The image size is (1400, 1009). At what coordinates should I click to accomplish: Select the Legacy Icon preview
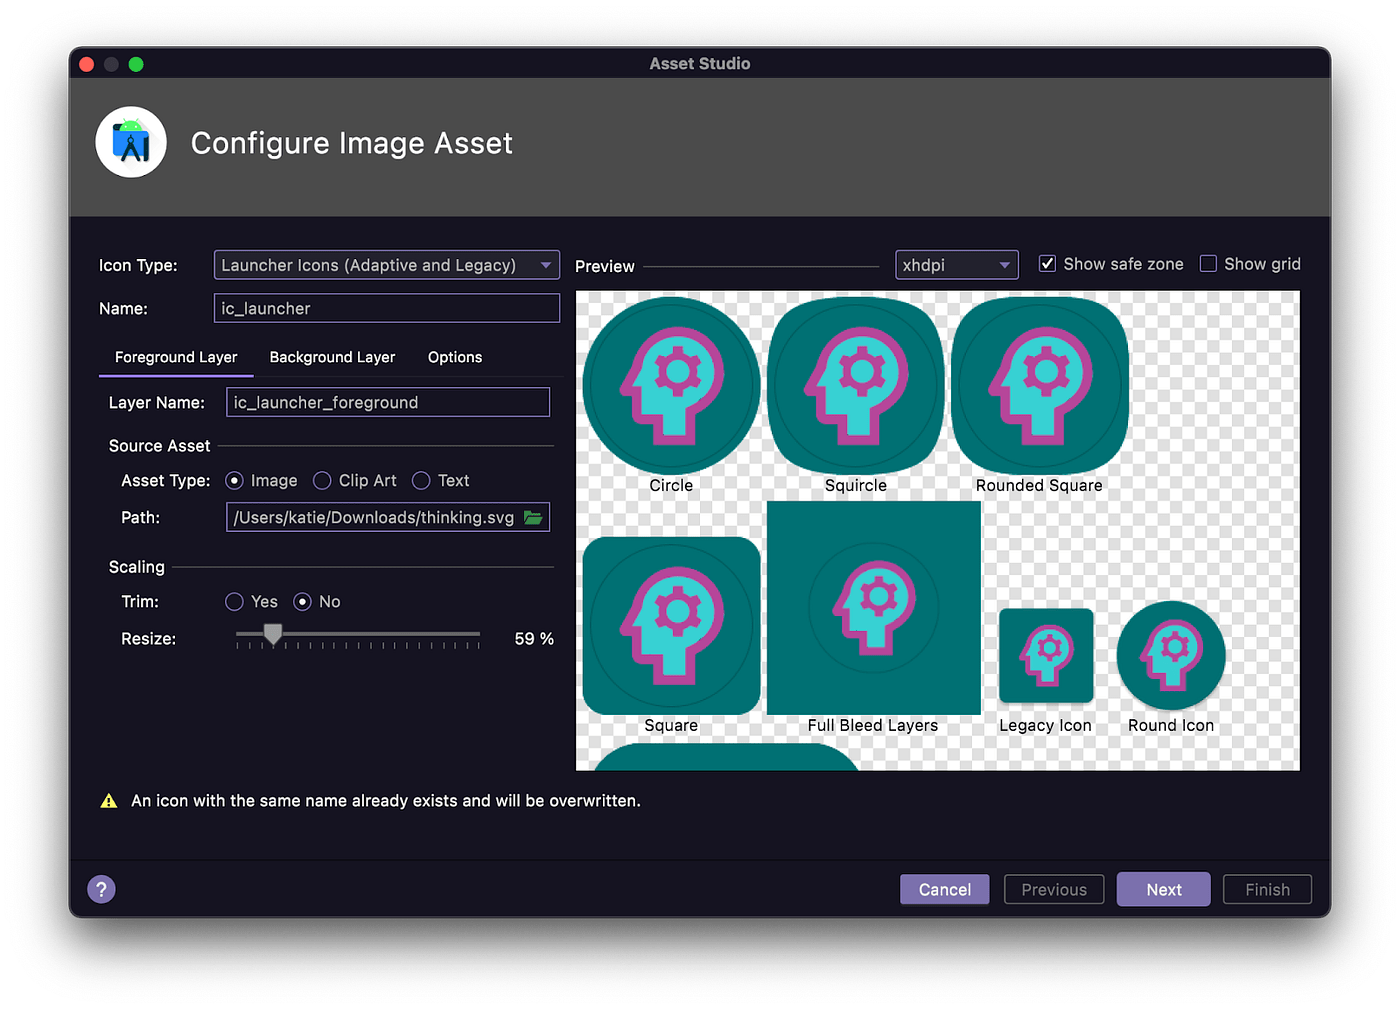point(1045,655)
